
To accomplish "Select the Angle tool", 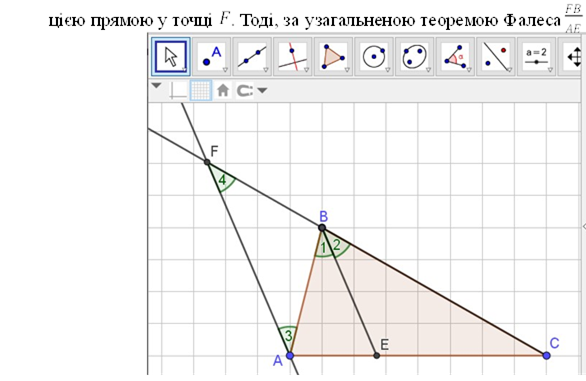I will [x=456, y=57].
